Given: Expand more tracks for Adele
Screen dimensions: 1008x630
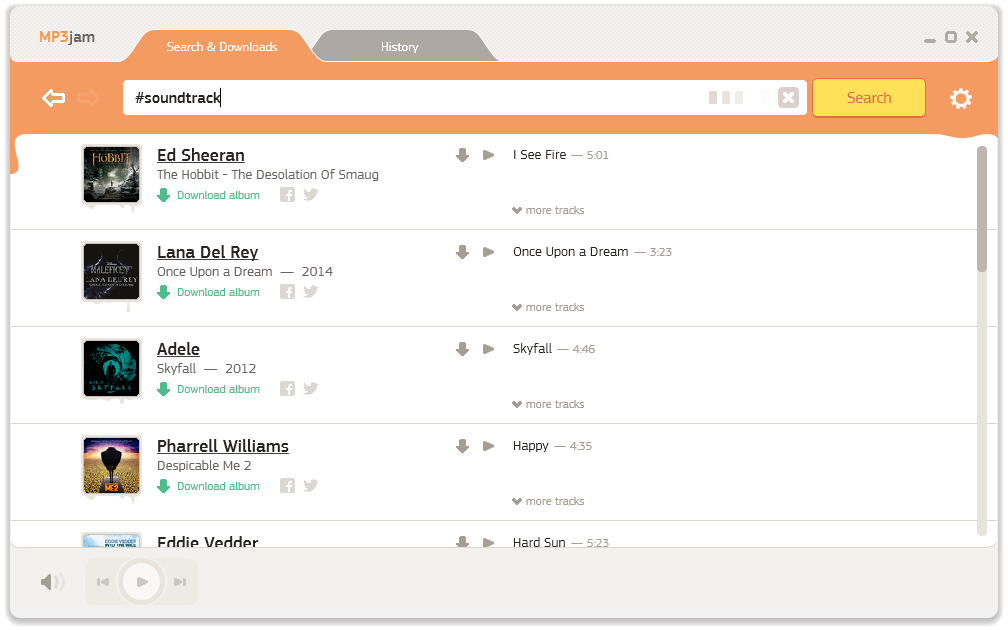Looking at the screenshot, I should coord(548,404).
